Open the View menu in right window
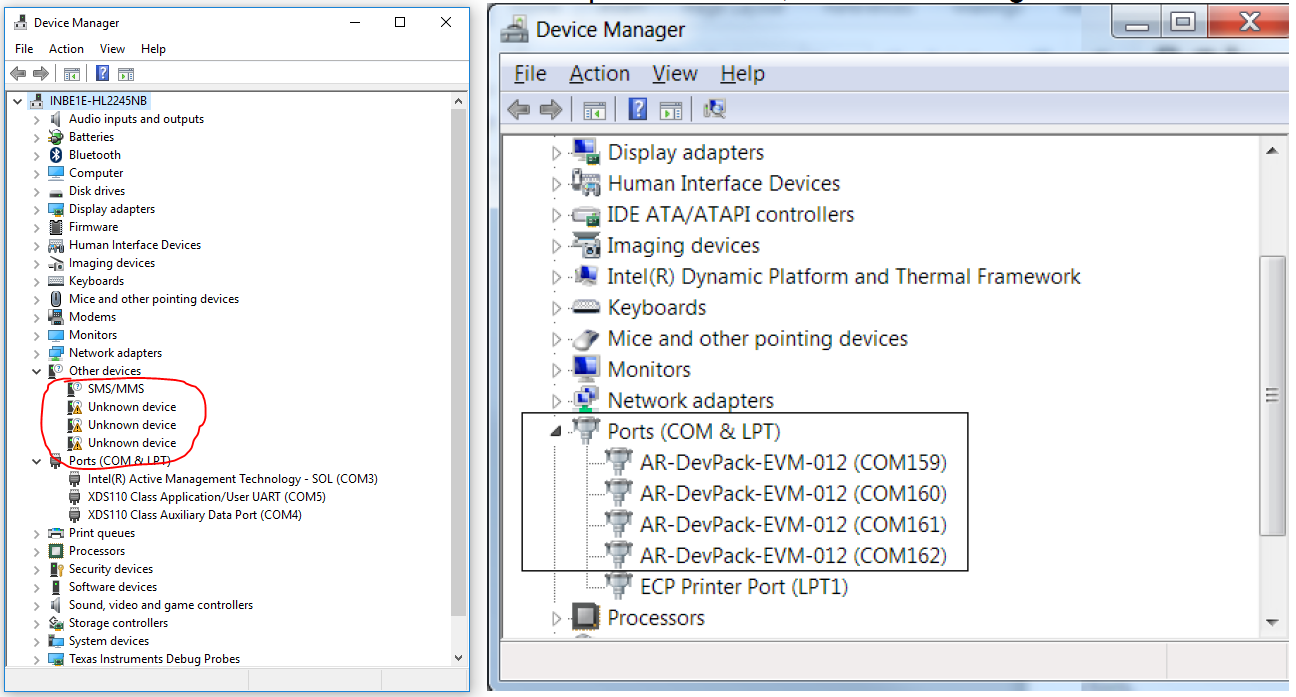This screenshot has height=697, width=1296. click(x=674, y=73)
